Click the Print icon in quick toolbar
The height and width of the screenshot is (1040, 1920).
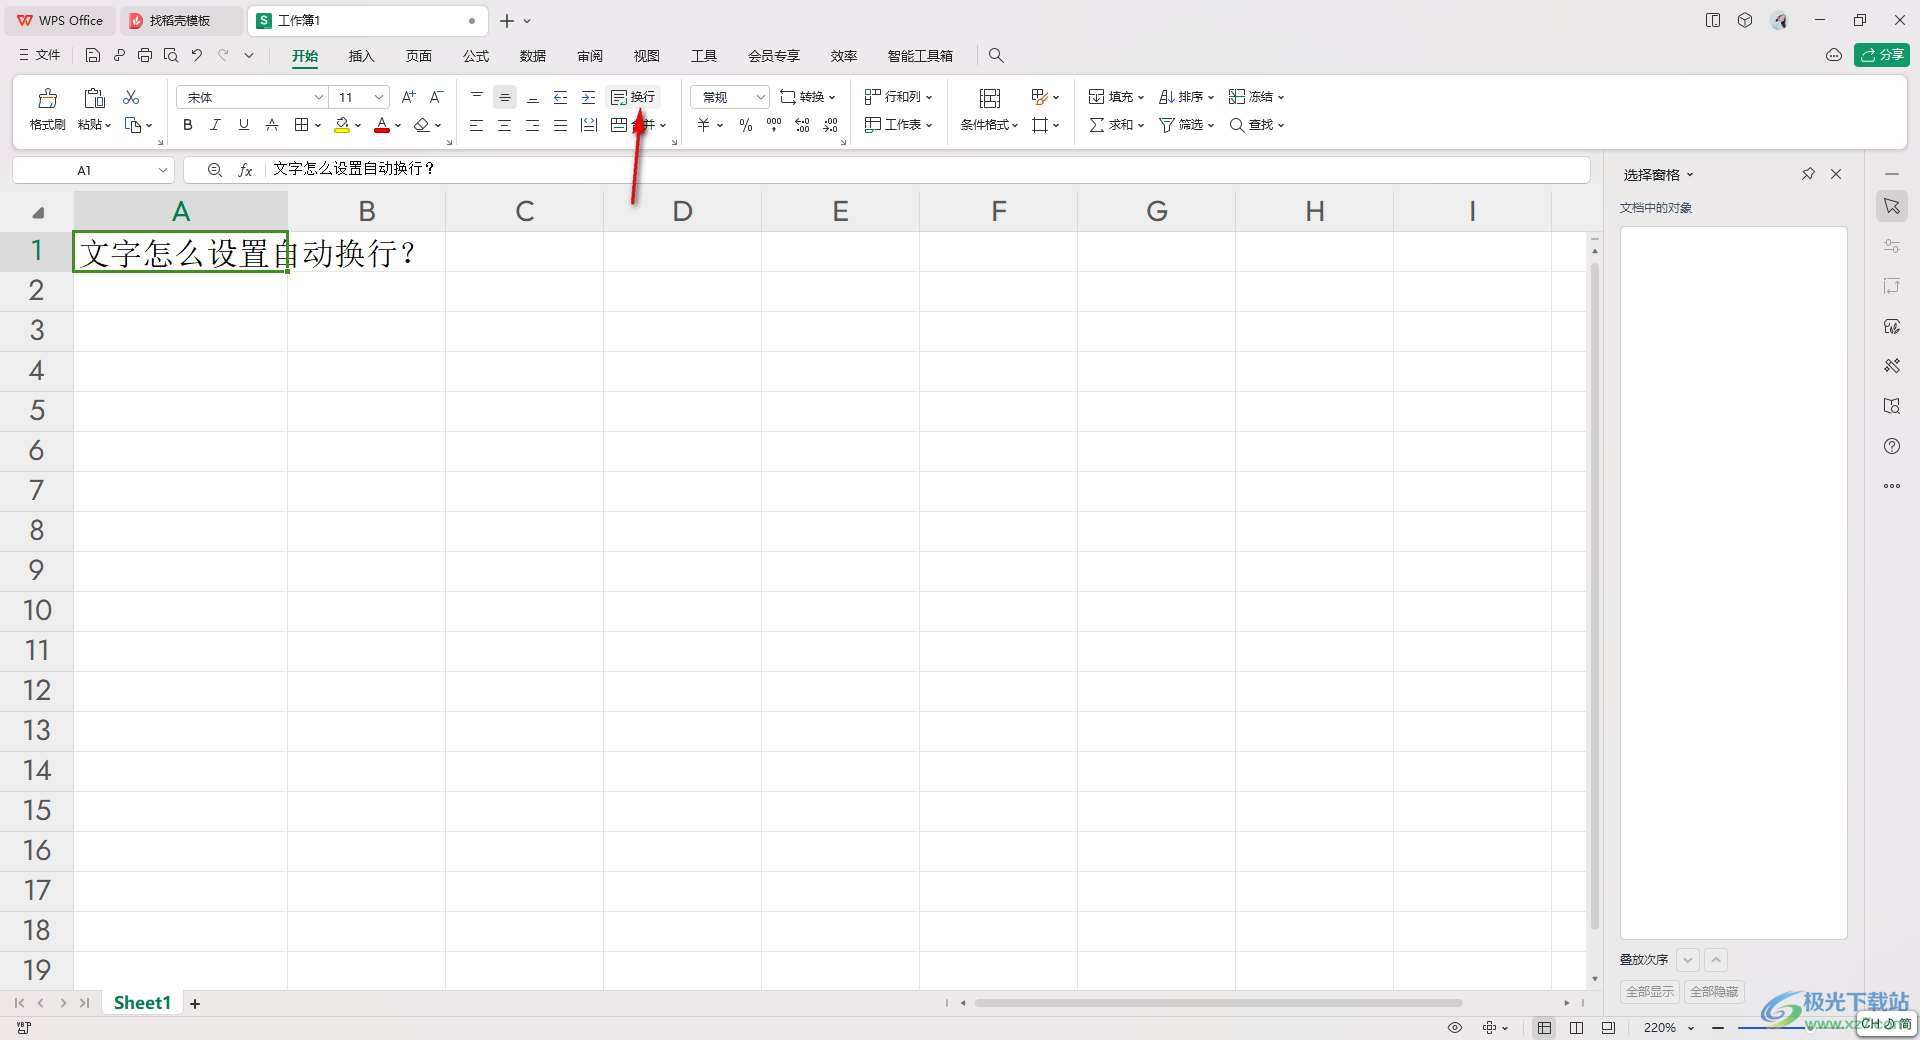(145, 55)
